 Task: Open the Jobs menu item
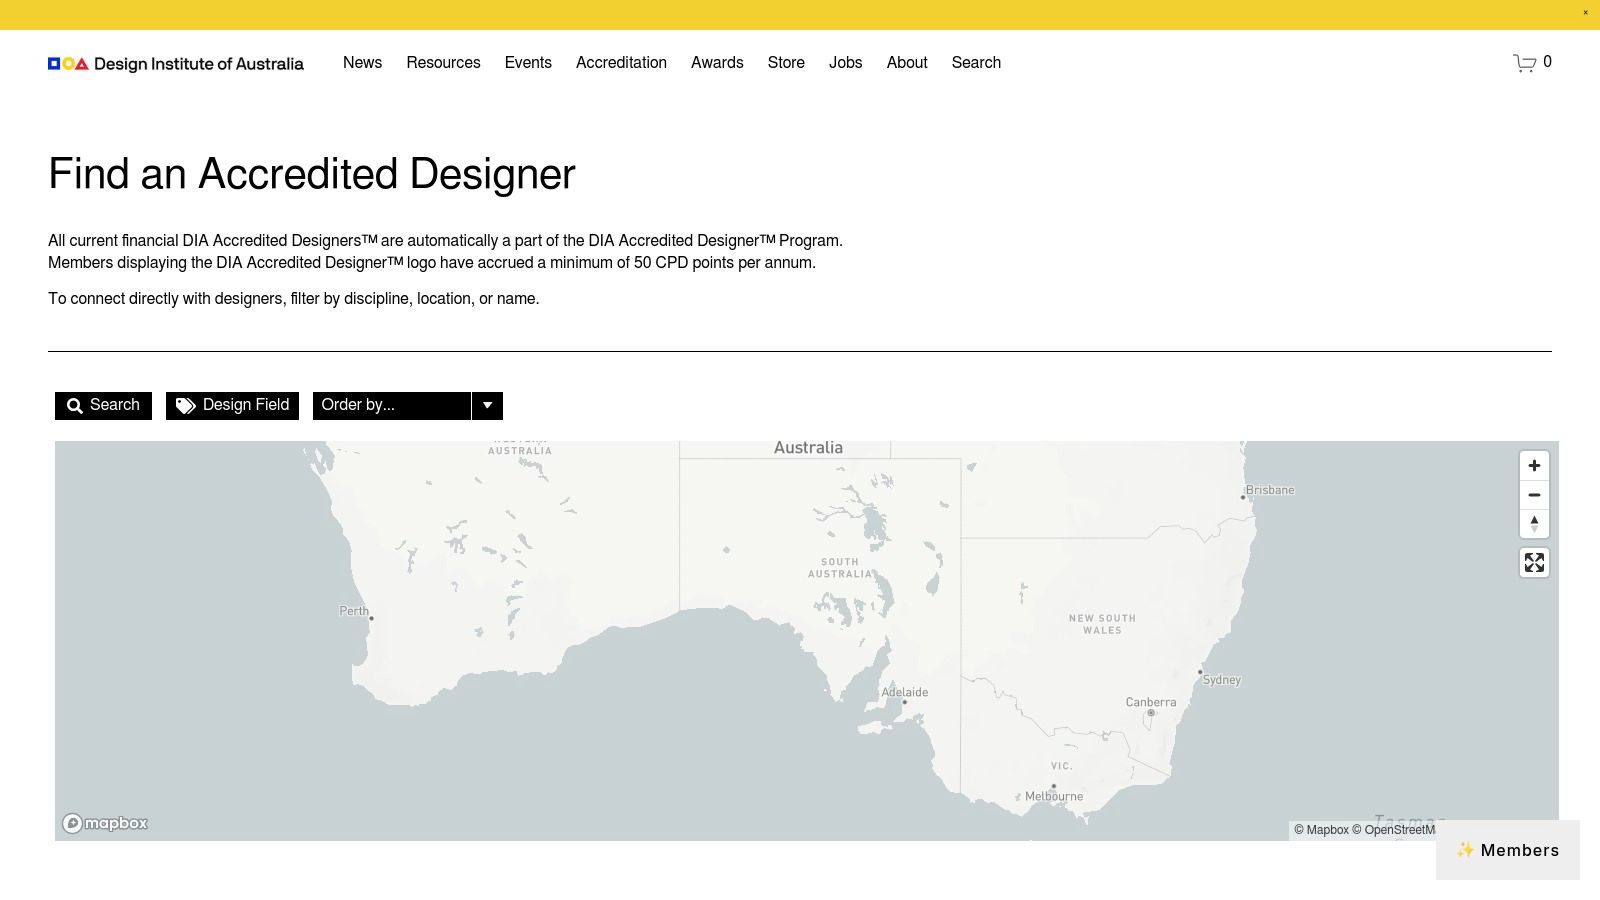(x=846, y=62)
